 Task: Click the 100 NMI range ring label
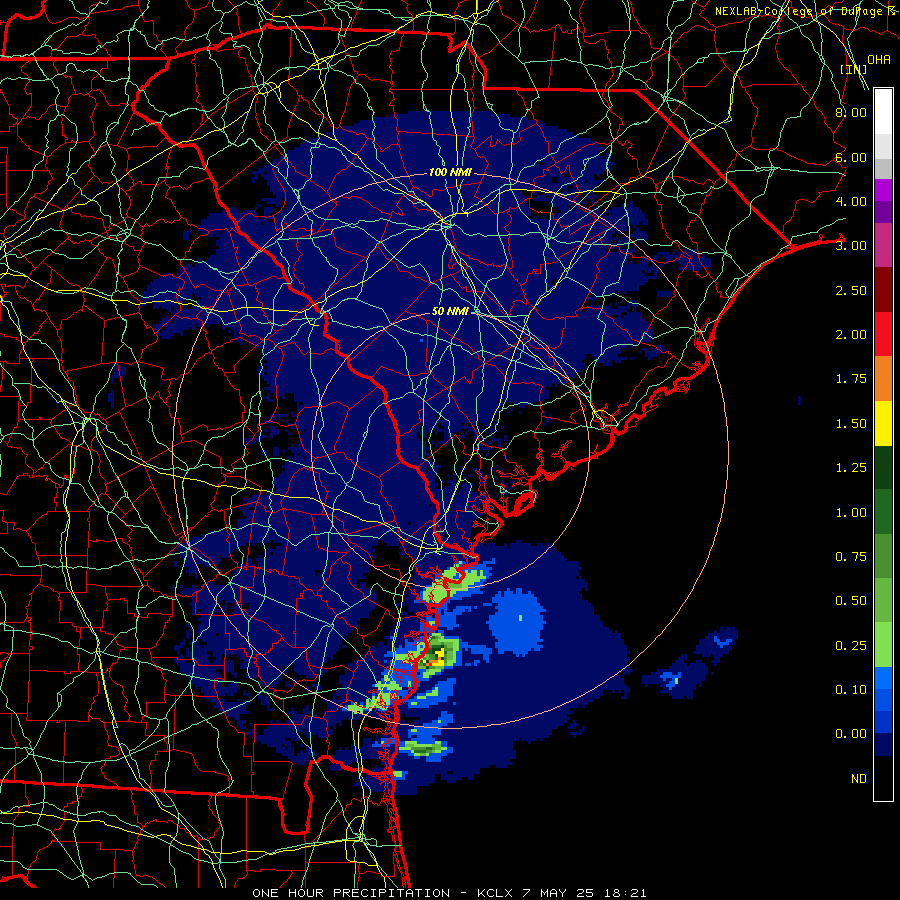[451, 172]
